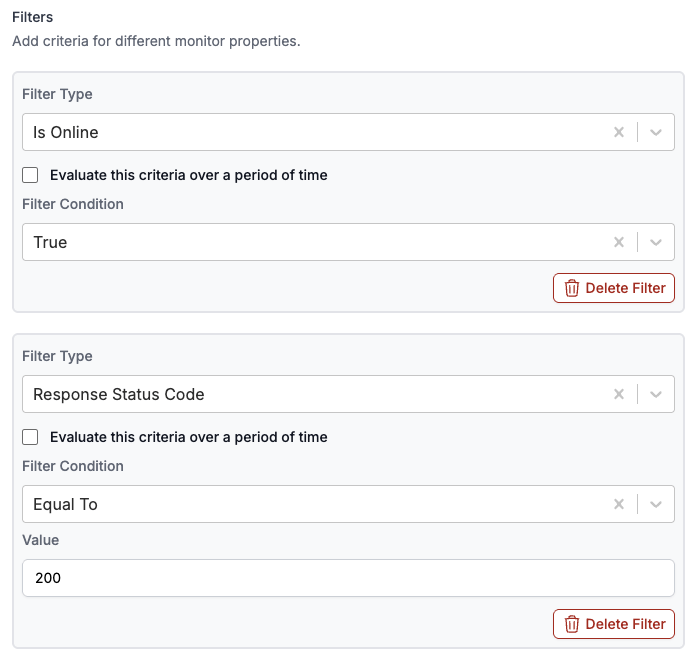Delete the Is Online filter

point(614,288)
